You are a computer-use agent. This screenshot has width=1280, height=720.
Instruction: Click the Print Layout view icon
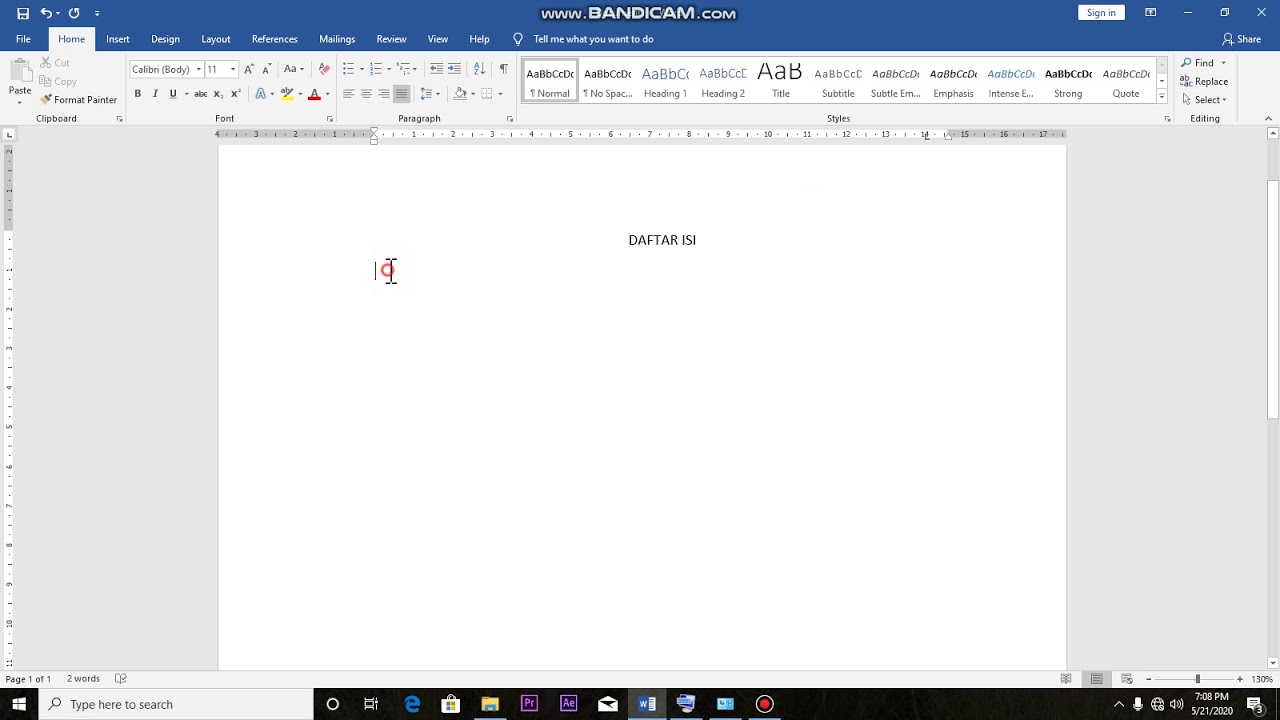pyautogui.click(x=1096, y=679)
